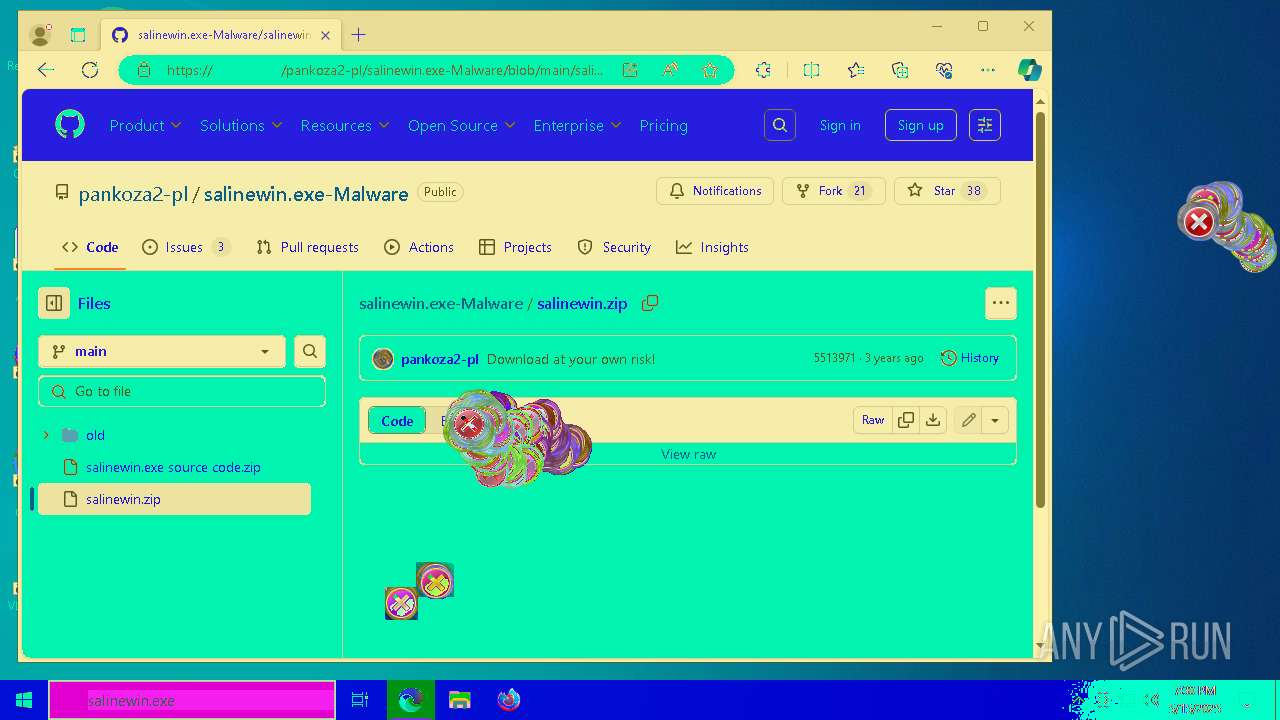Open the Projects tab
The width and height of the screenshot is (1280, 720).
click(515, 247)
